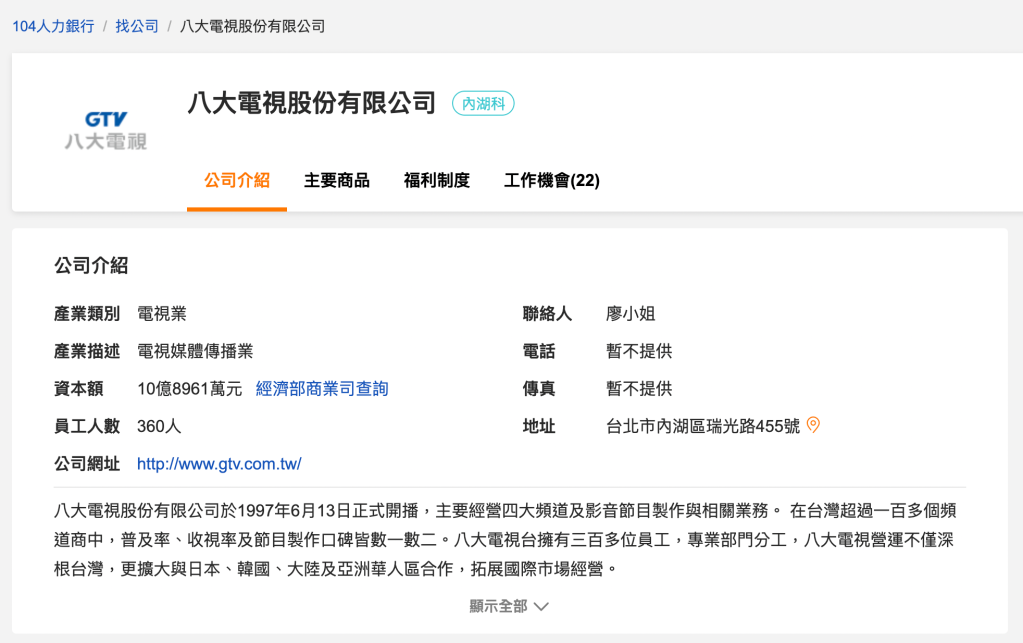
Task: Click the 地址 label
Action: 539,426
